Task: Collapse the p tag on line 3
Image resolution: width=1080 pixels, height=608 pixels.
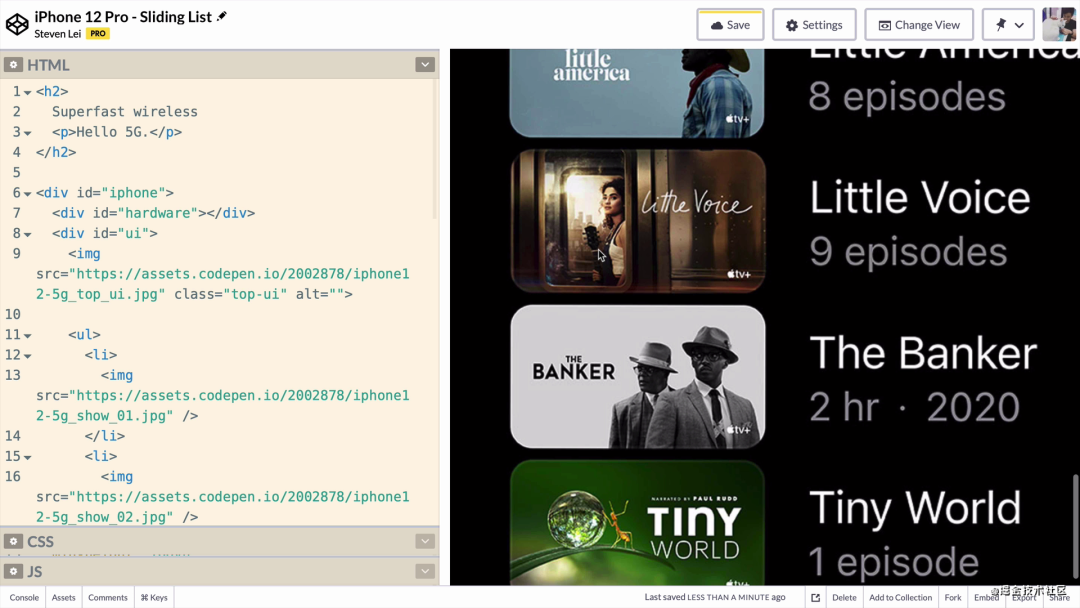Action: 28,133
